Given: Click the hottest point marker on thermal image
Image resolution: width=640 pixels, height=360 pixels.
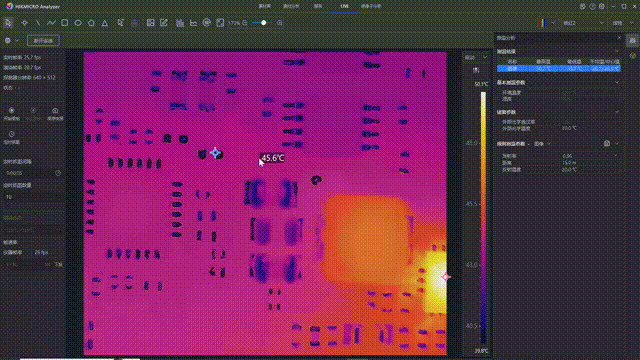Looking at the screenshot, I should [x=445, y=277].
